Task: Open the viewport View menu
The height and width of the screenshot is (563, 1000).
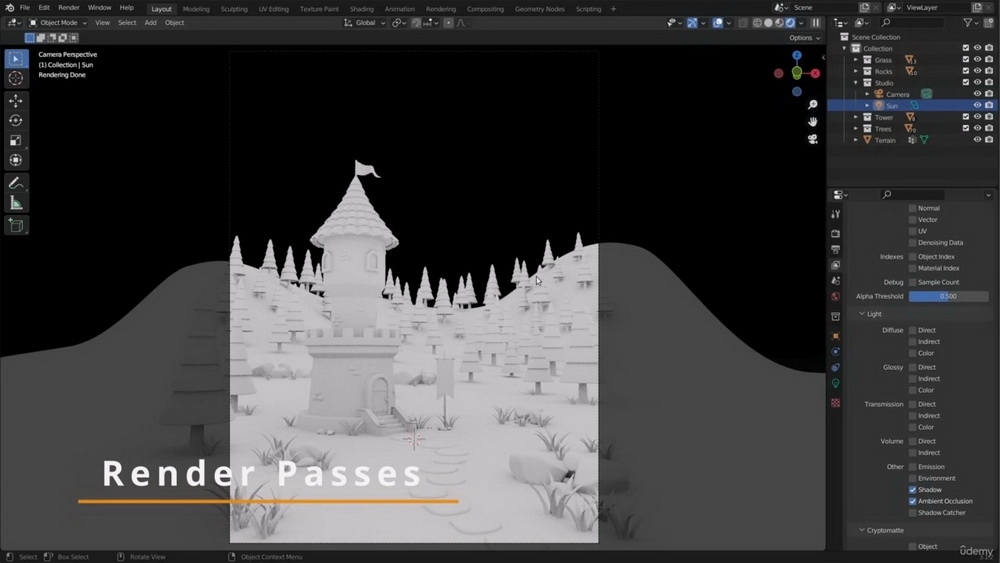Action: [102, 22]
